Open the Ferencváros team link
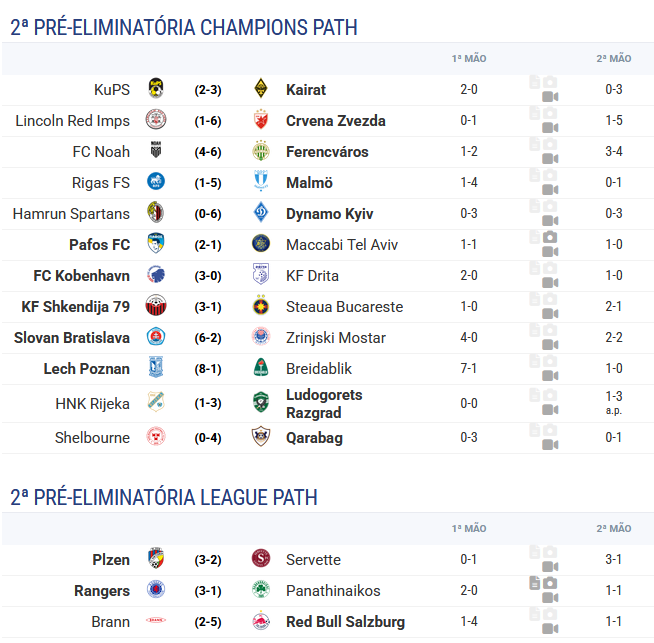This screenshot has width=654, height=643. click(327, 152)
